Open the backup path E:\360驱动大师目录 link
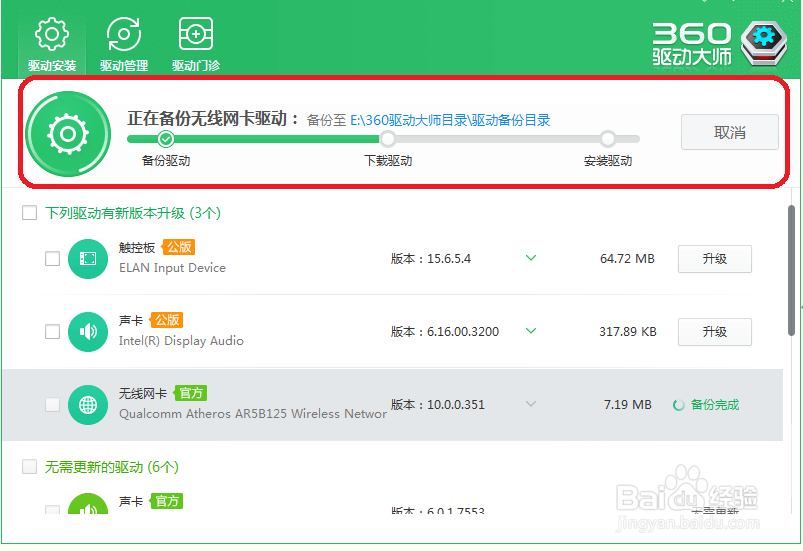This screenshot has height=551, width=803. 450,120
